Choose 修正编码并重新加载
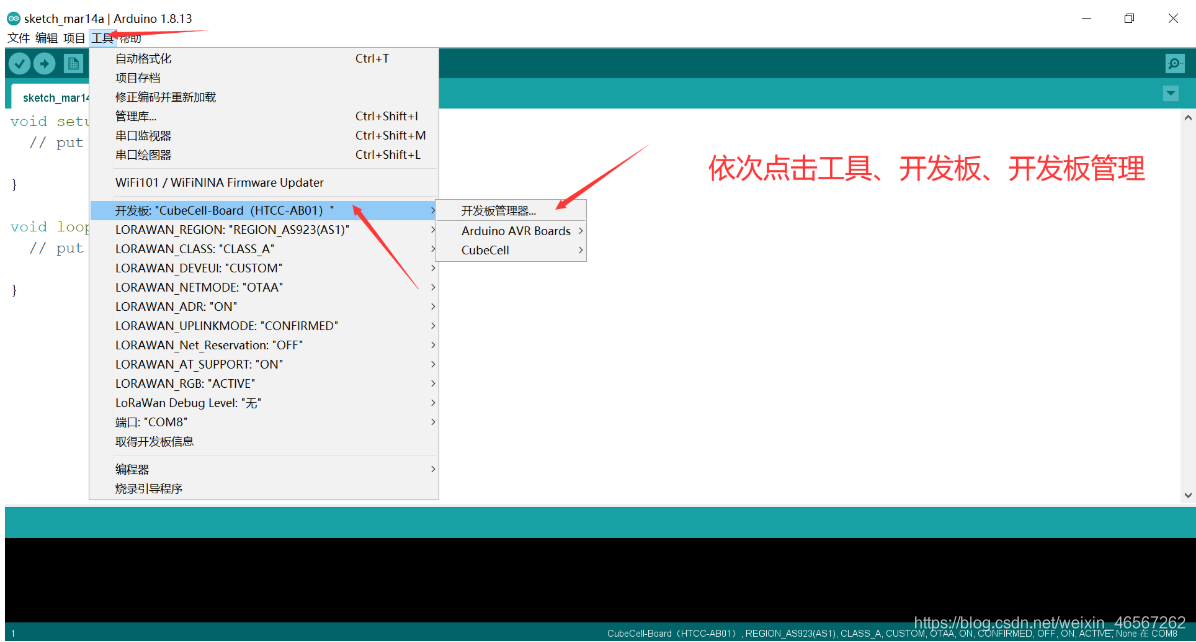 tap(264, 97)
